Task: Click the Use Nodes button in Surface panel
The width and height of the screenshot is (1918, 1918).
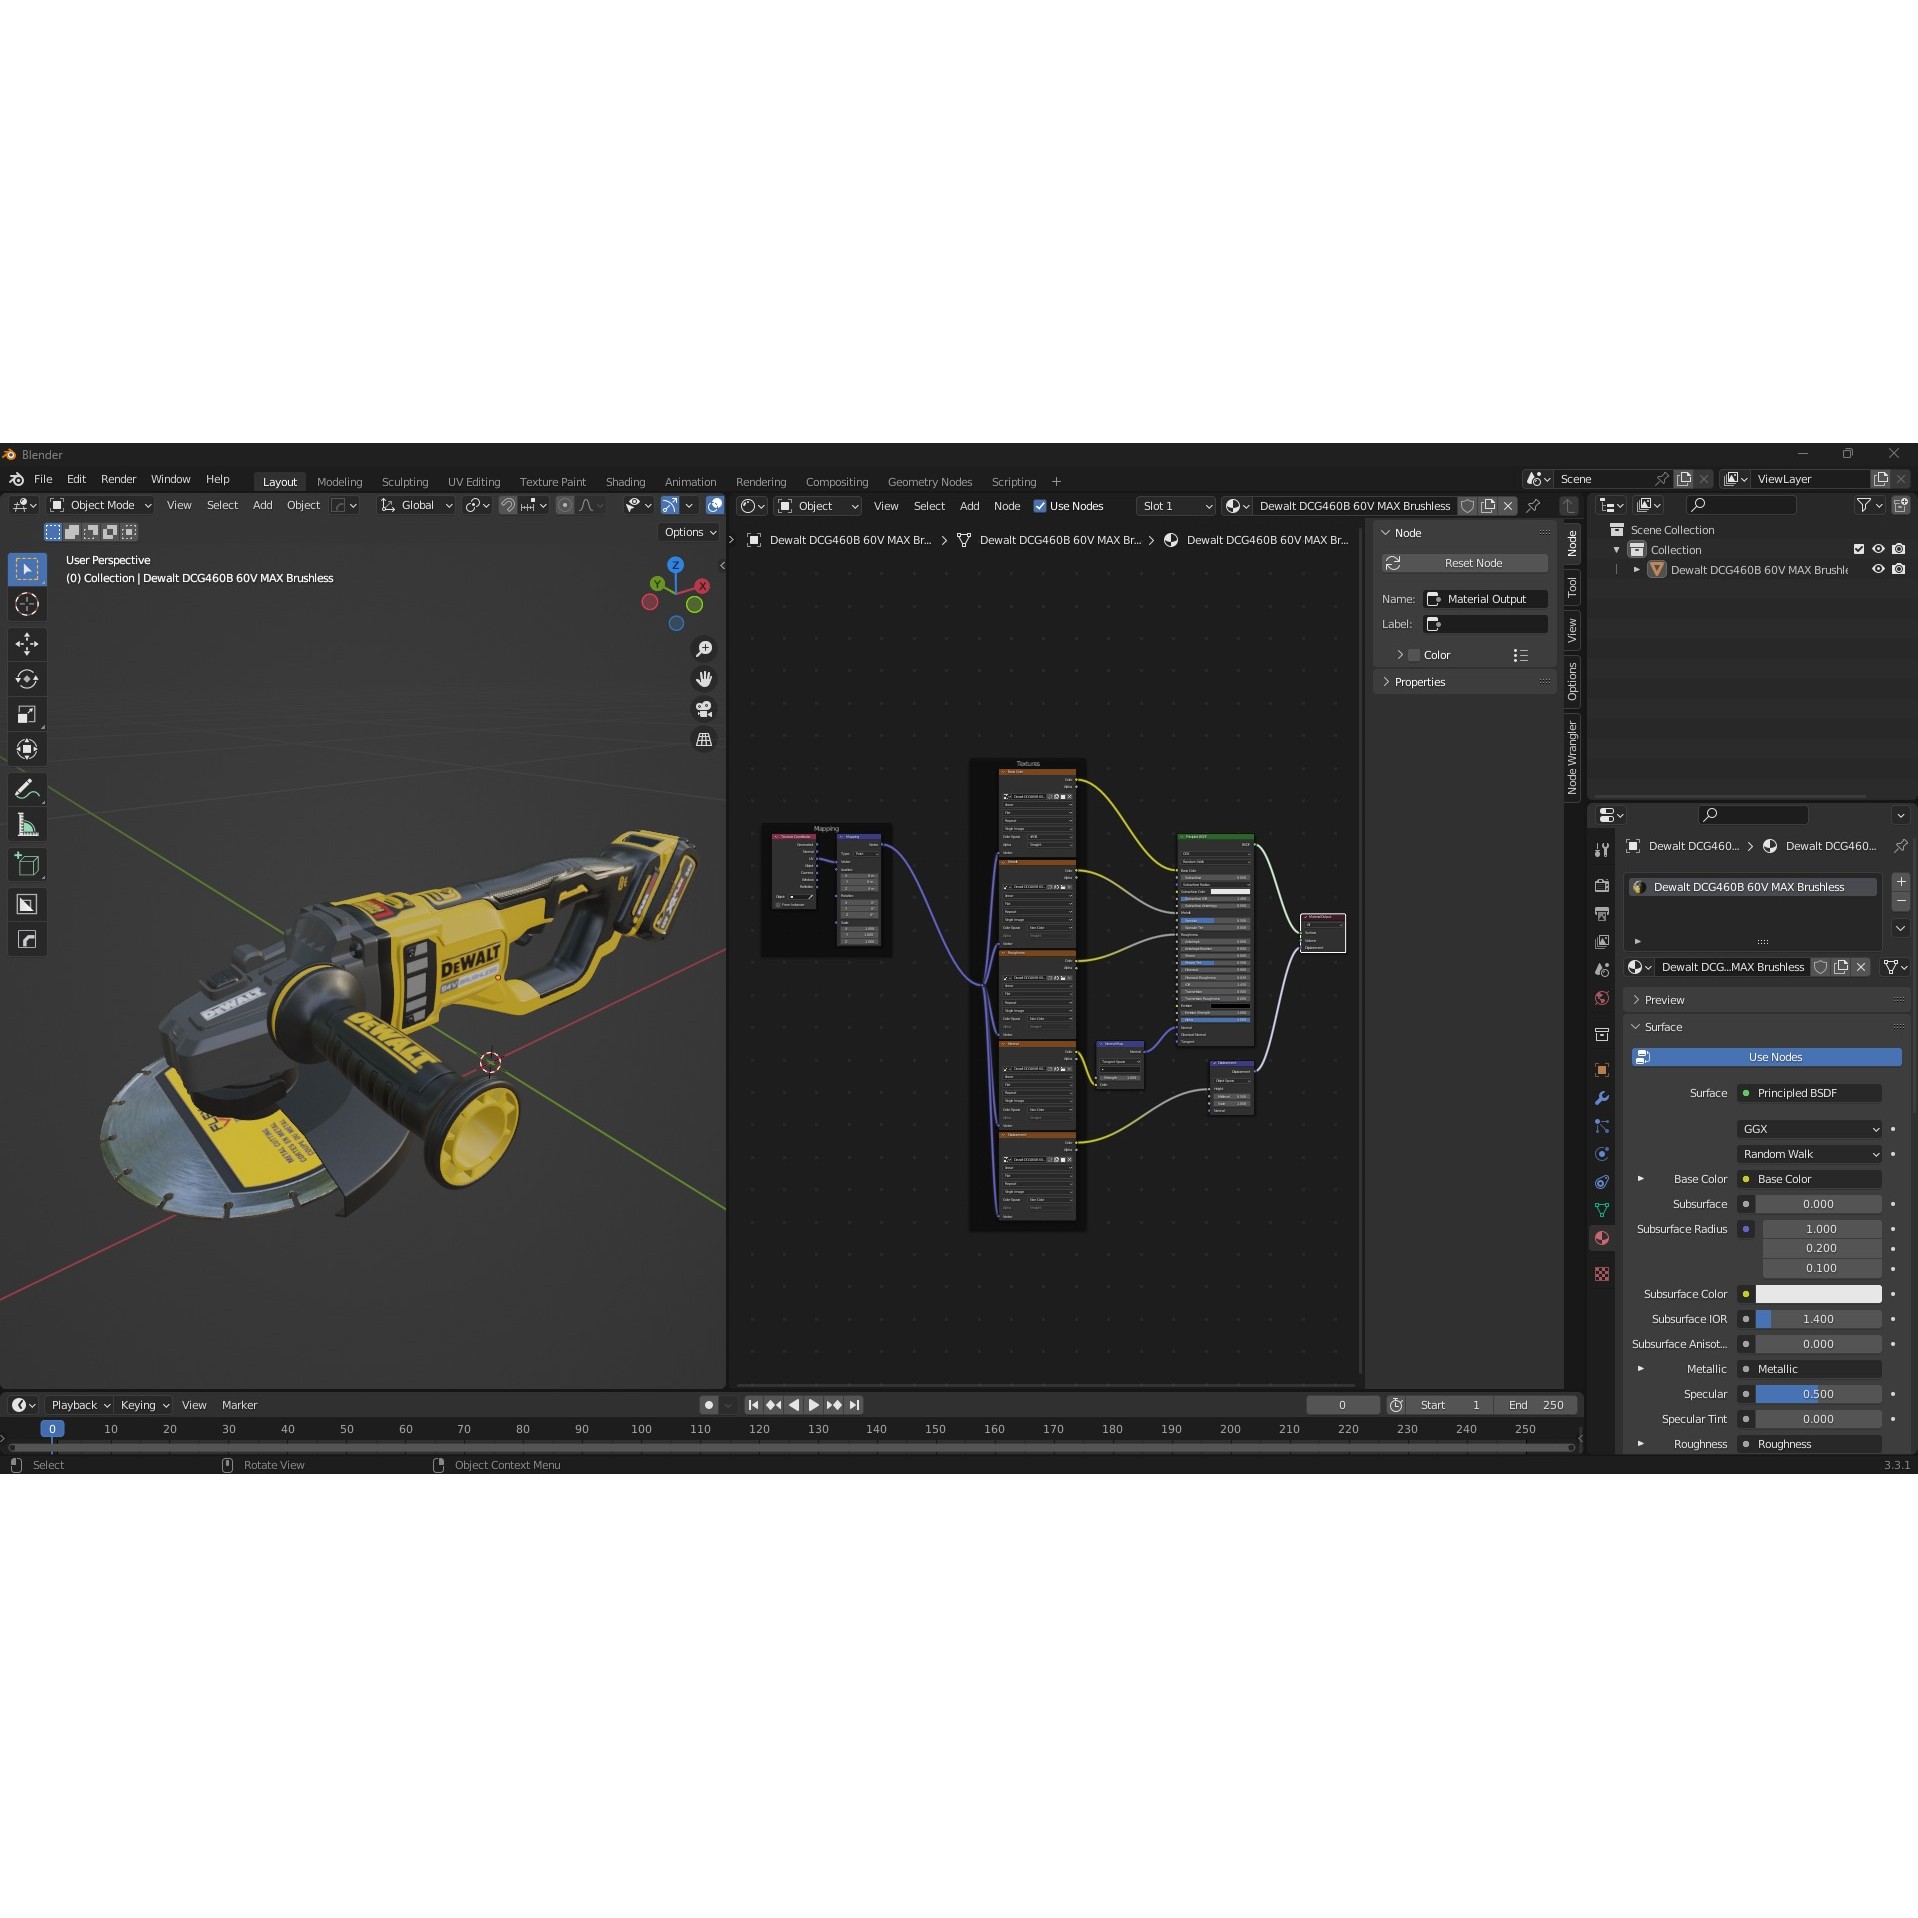Action: [x=1767, y=1057]
